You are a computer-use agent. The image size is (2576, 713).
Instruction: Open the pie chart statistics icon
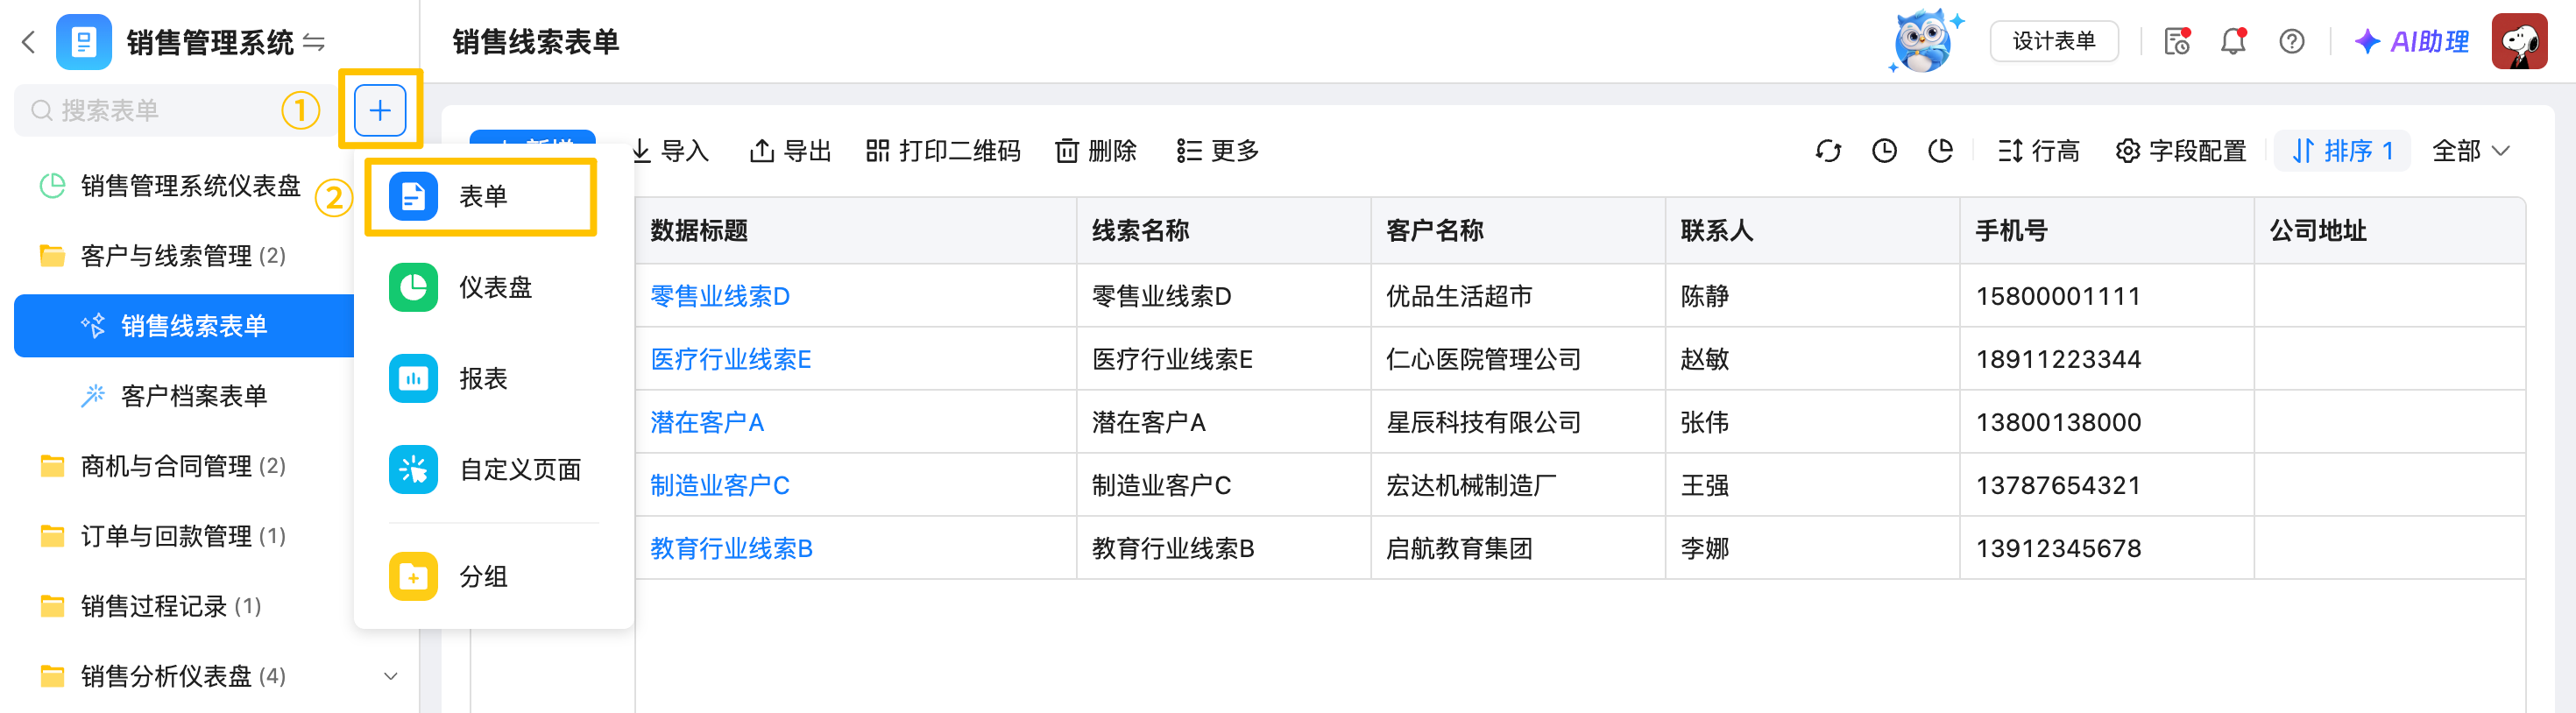(1940, 151)
